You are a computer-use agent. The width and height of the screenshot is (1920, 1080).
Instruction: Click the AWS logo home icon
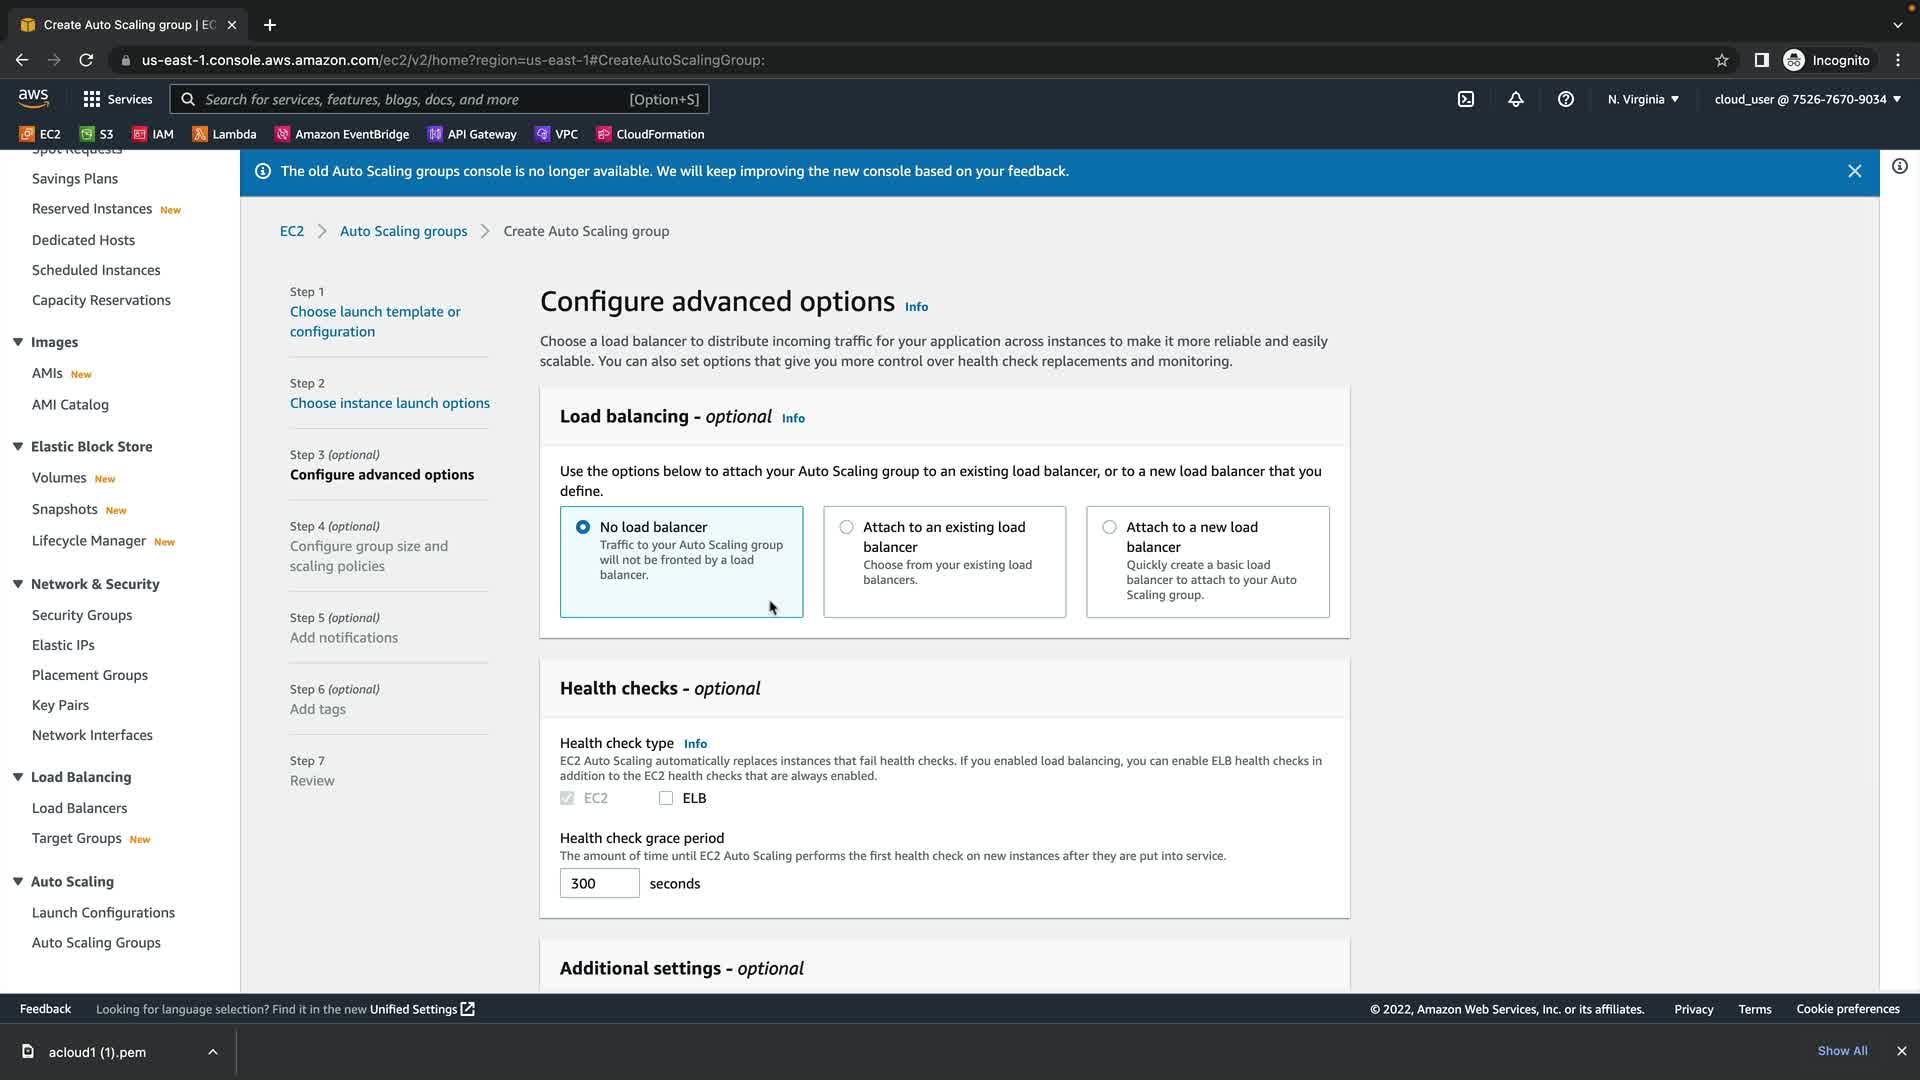[x=33, y=98]
